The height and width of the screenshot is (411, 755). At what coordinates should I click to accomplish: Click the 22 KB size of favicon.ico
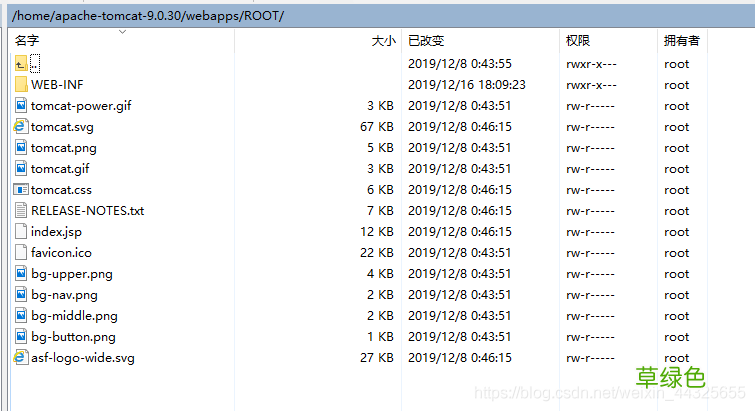[x=377, y=253]
